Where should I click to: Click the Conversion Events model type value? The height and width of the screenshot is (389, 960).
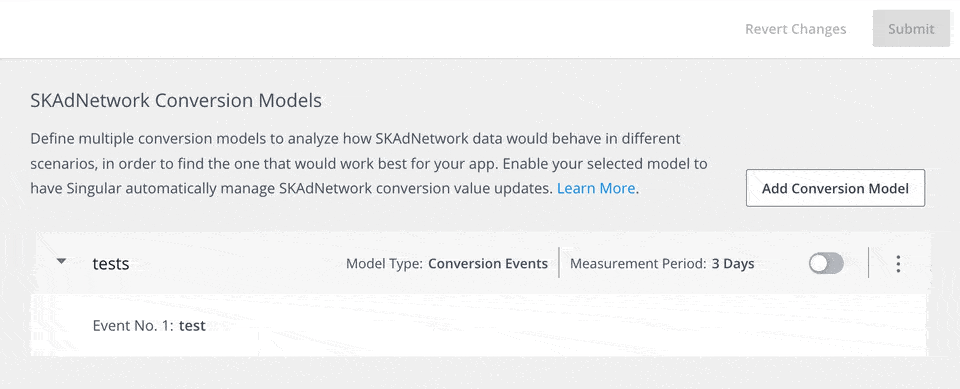coord(488,263)
